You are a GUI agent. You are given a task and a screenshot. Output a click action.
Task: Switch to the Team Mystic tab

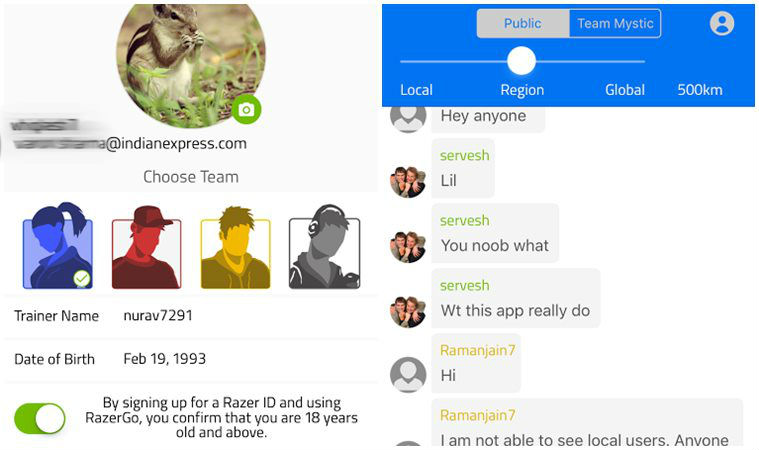click(x=615, y=23)
